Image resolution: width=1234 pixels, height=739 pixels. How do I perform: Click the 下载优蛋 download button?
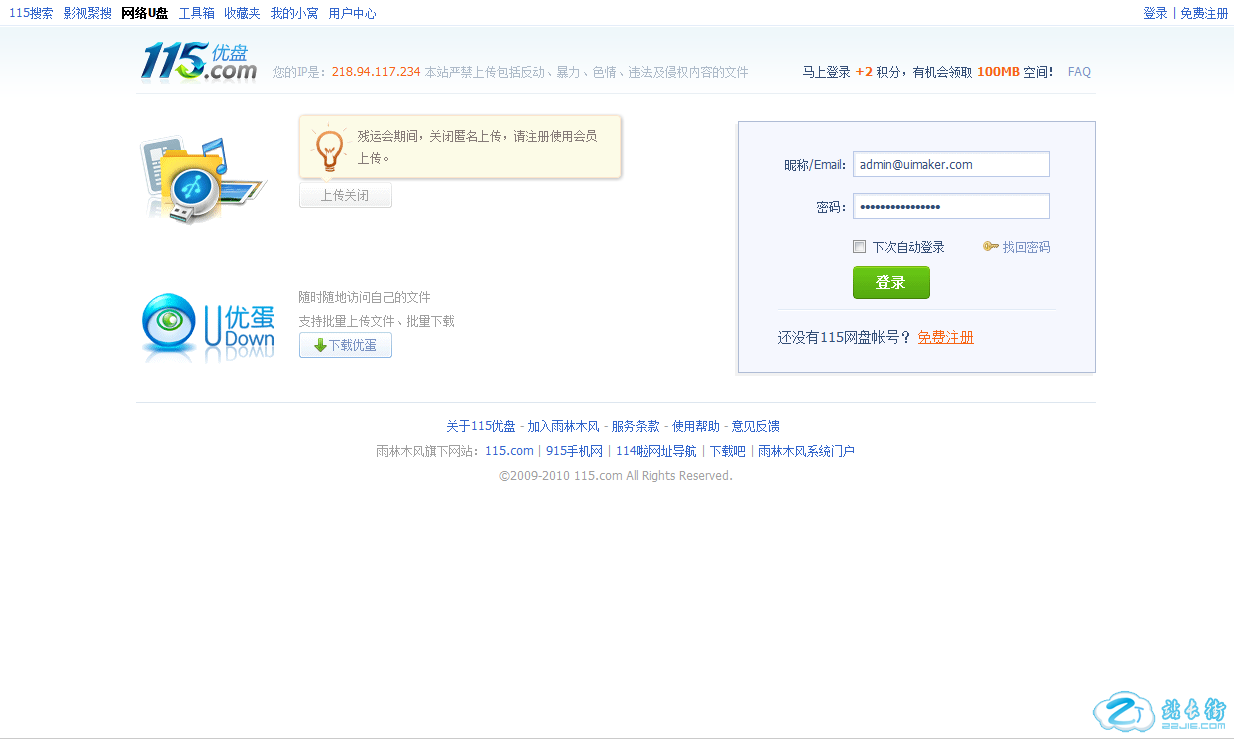pyautogui.click(x=345, y=345)
